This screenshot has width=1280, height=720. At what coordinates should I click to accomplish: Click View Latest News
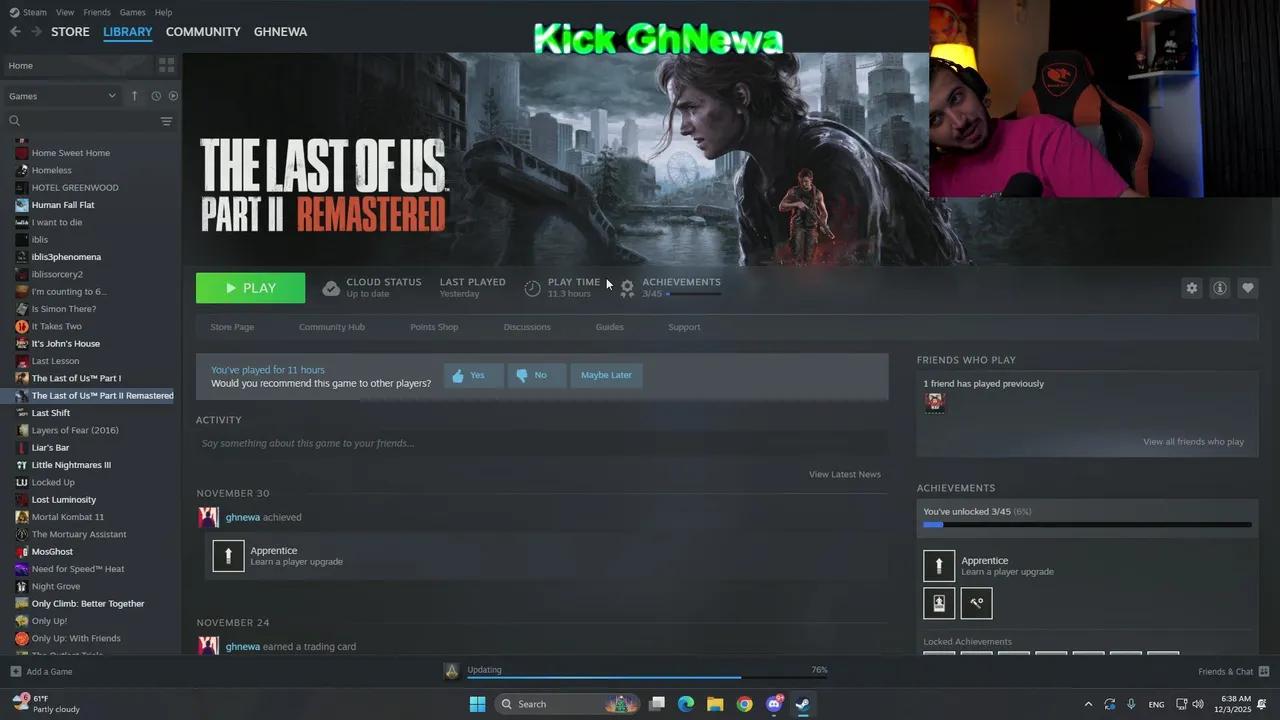tap(845, 474)
